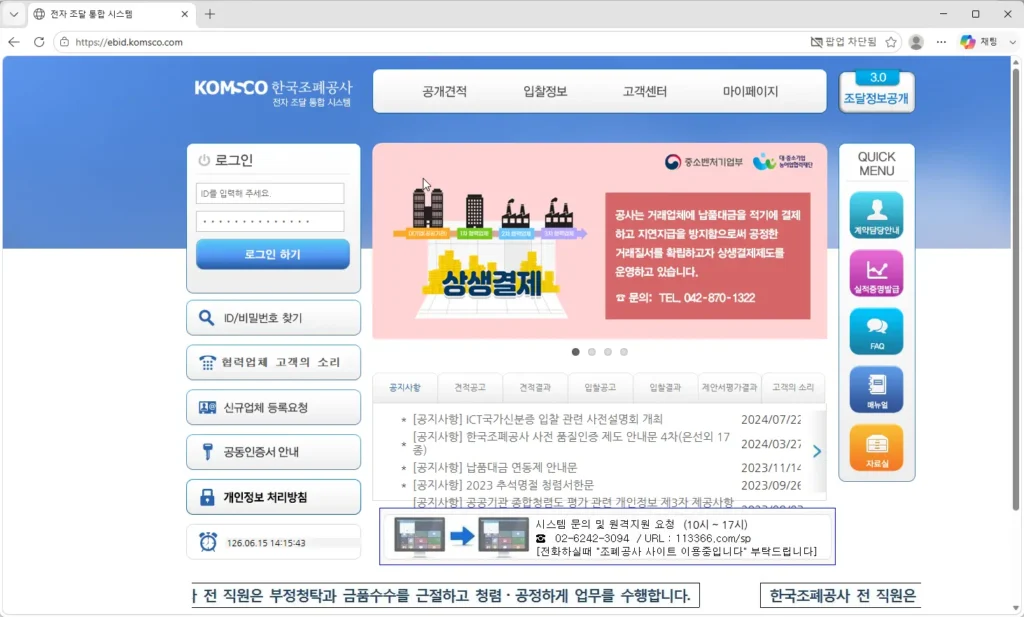The image size is (1024, 617).
Task: Click the browser address bar URL
Action: point(129,42)
